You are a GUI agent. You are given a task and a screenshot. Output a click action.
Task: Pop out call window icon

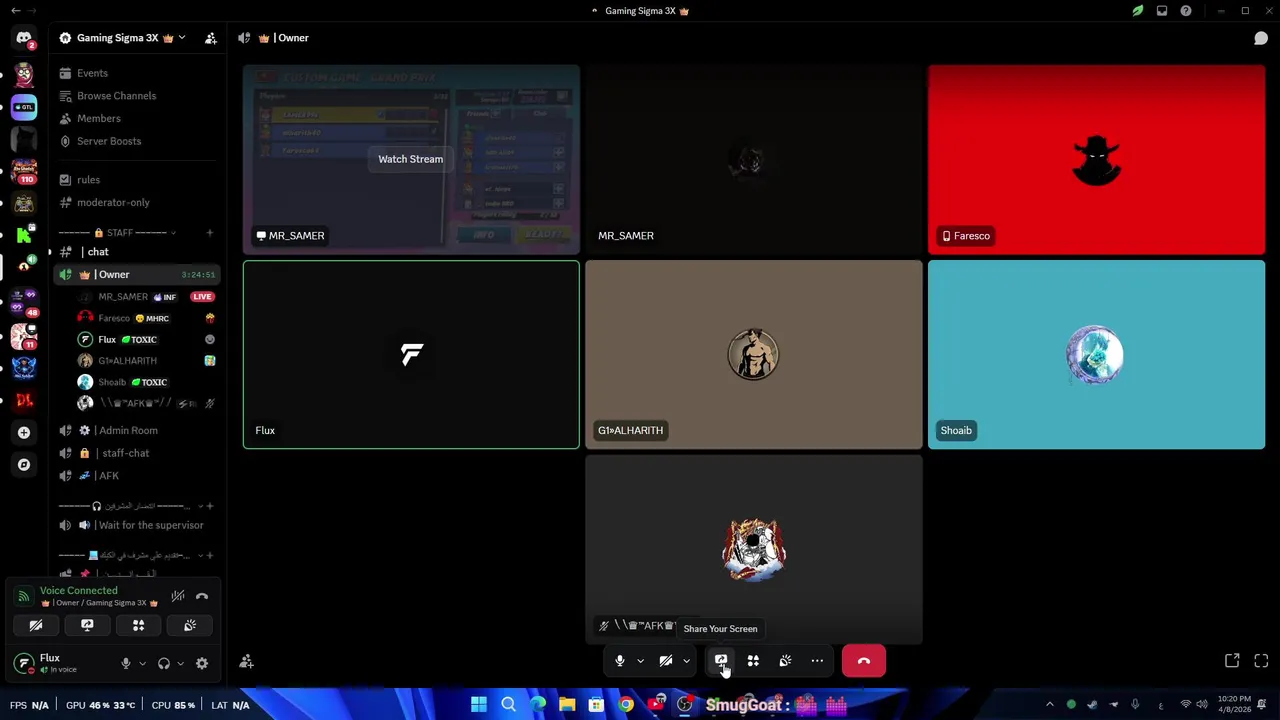coord(1232,661)
